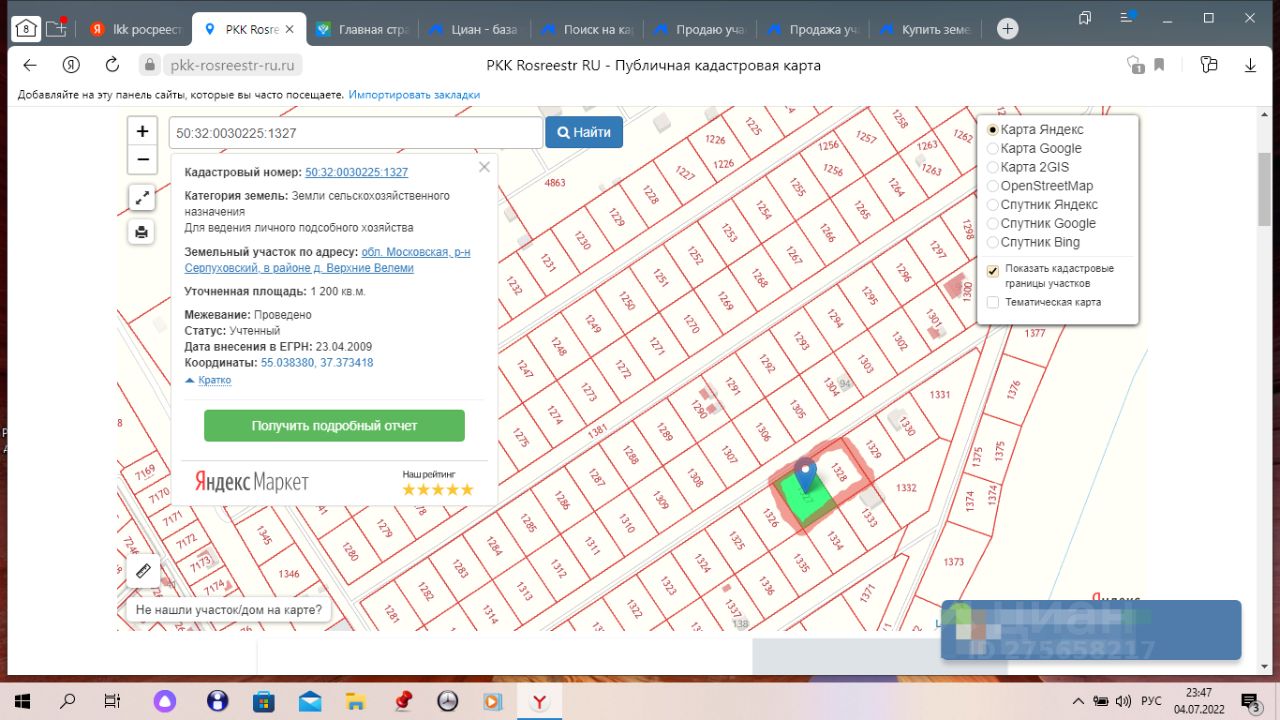Toggle Показать кадастровые границы участков checkbox
The image size is (1280, 720).
(x=993, y=270)
